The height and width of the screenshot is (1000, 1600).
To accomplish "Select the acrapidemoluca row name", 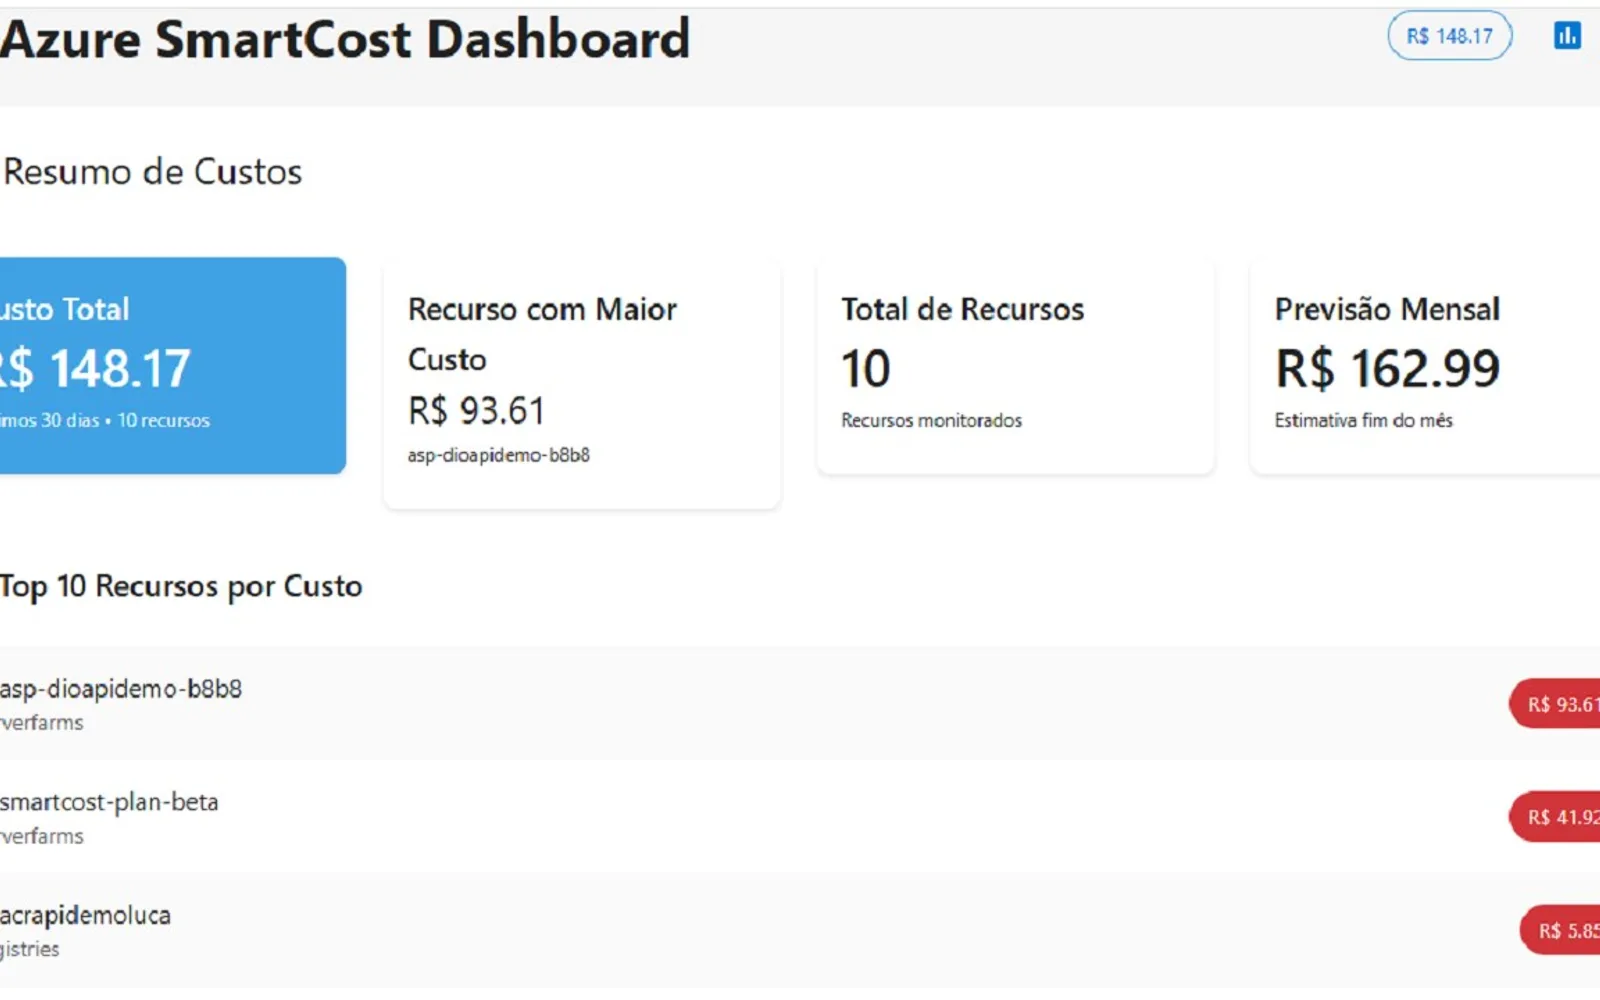I will (x=85, y=915).
